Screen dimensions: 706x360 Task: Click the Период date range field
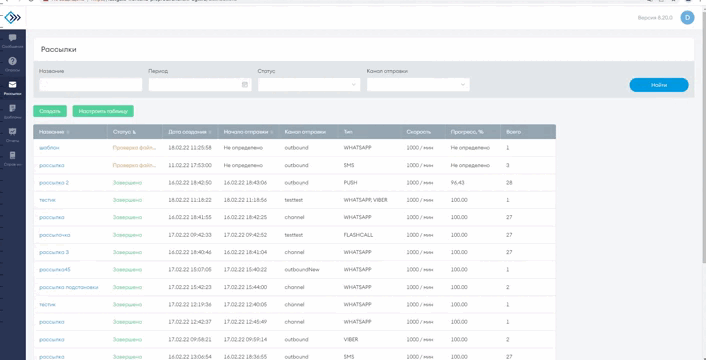tap(200, 85)
